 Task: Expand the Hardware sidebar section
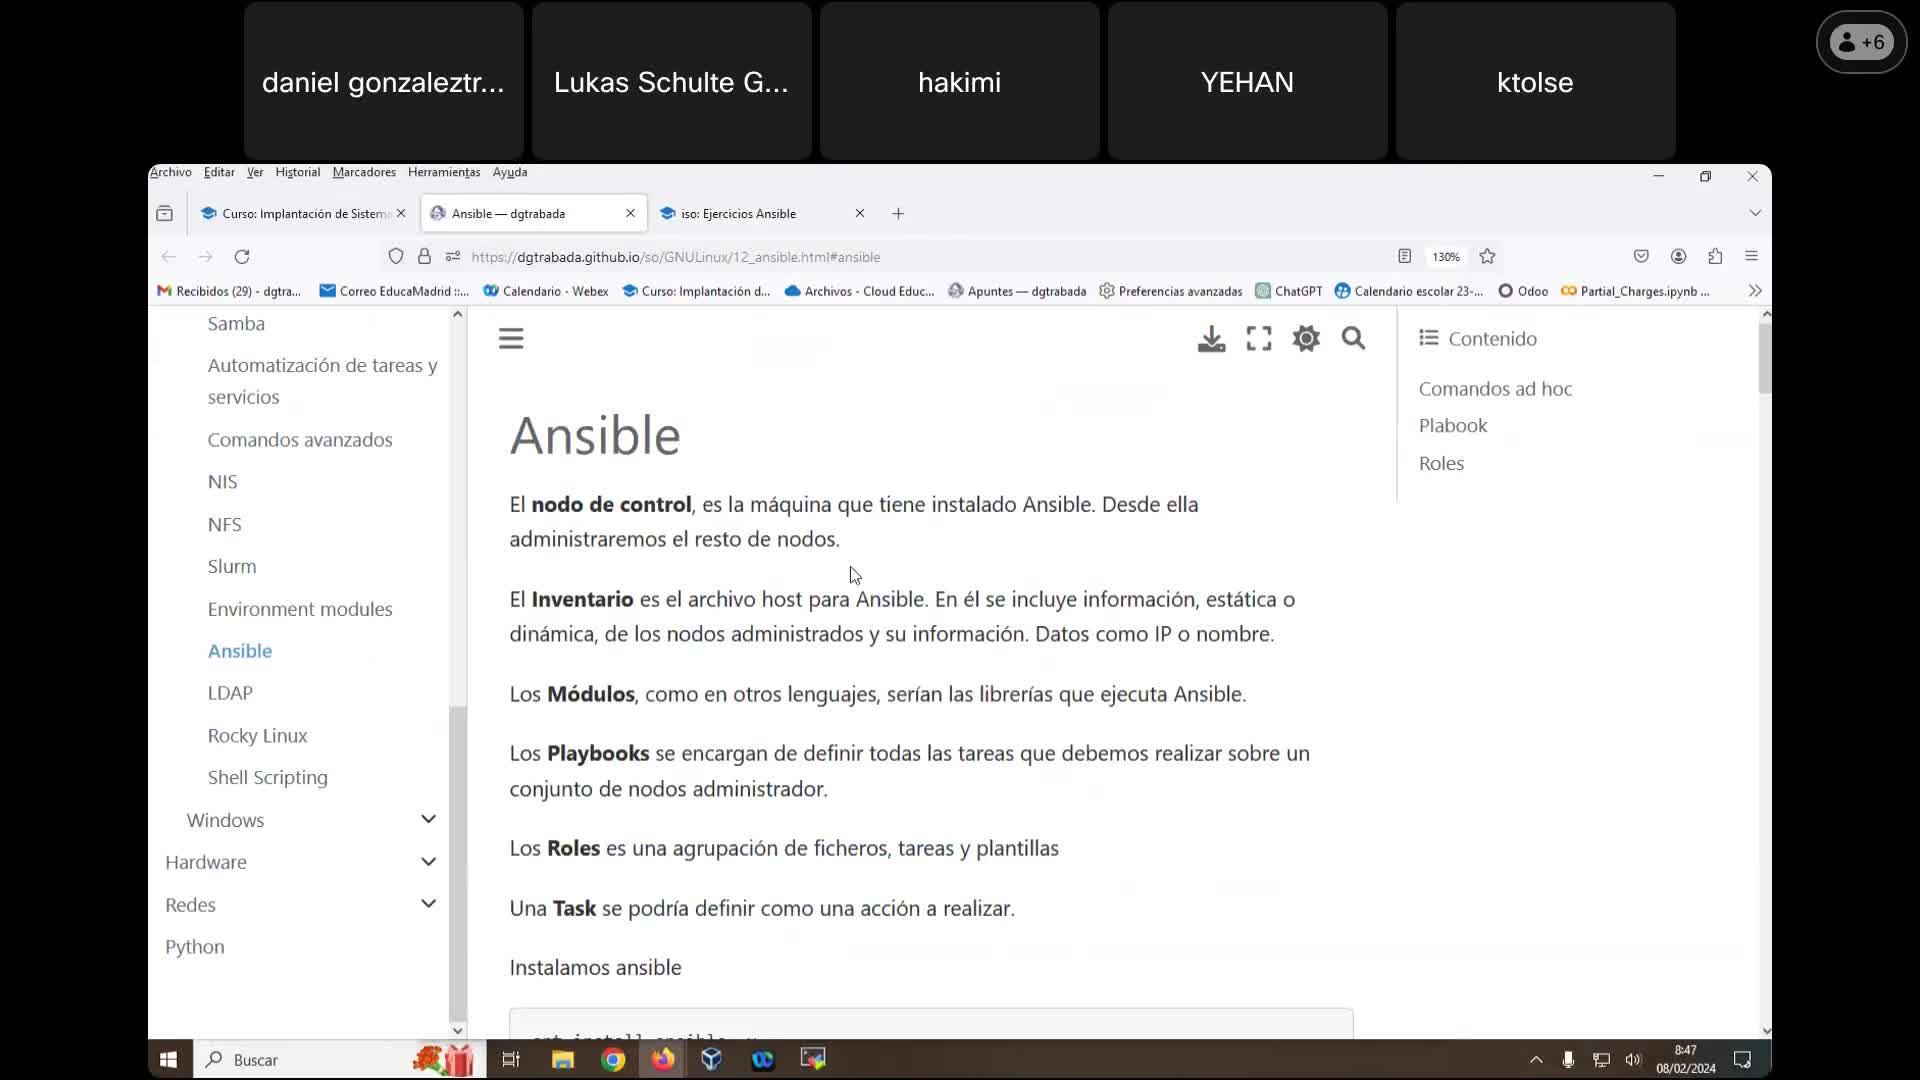(x=428, y=862)
